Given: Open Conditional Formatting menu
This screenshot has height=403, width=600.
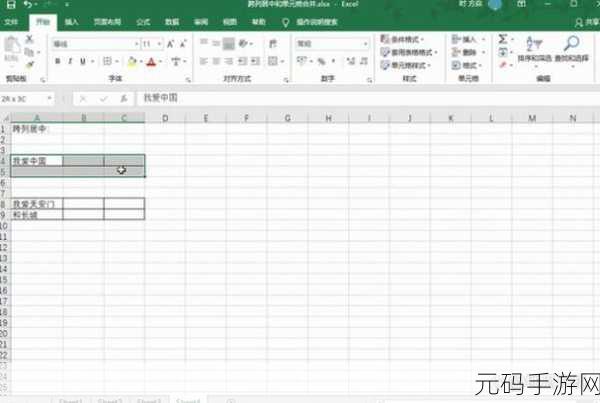Looking at the screenshot, I should pos(402,39).
